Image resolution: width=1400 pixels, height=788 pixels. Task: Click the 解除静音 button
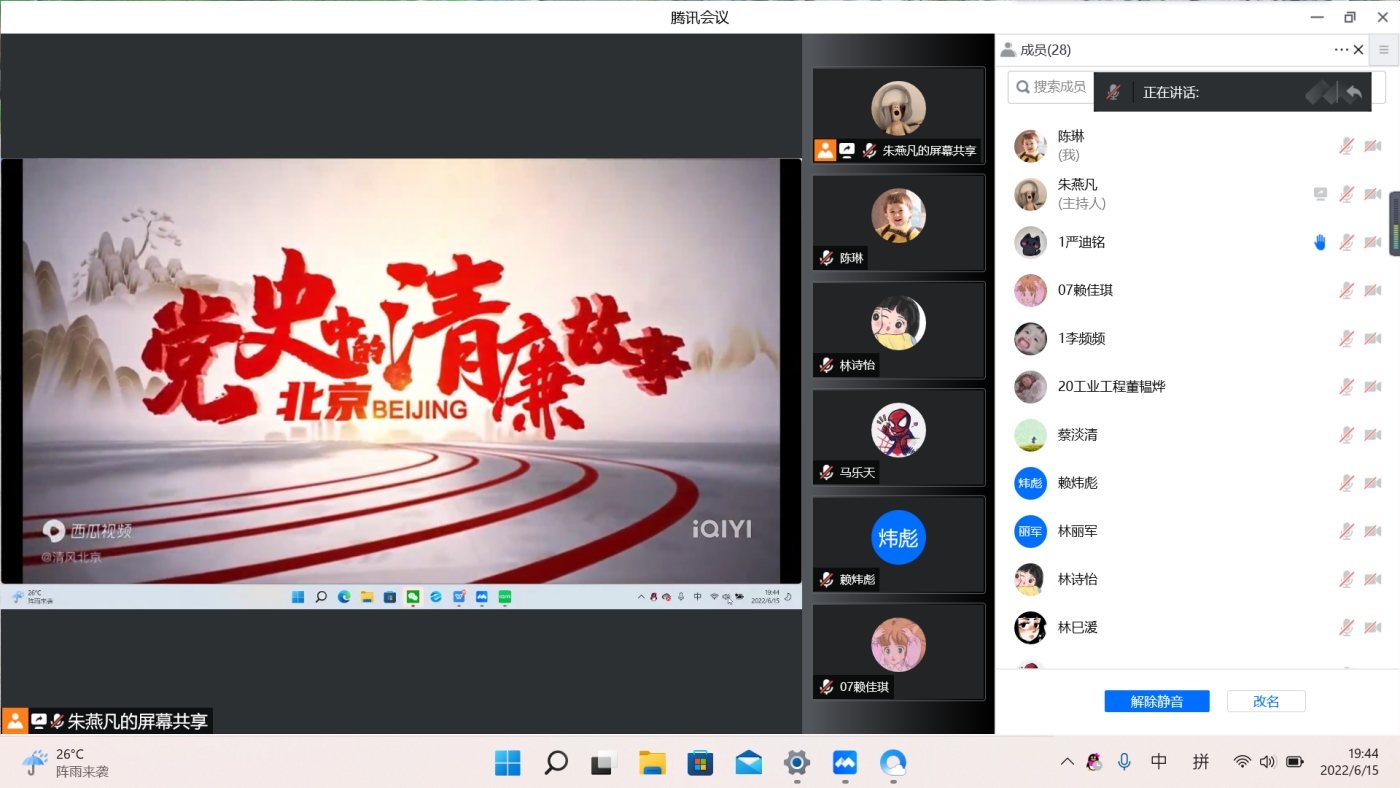pyautogui.click(x=1157, y=701)
